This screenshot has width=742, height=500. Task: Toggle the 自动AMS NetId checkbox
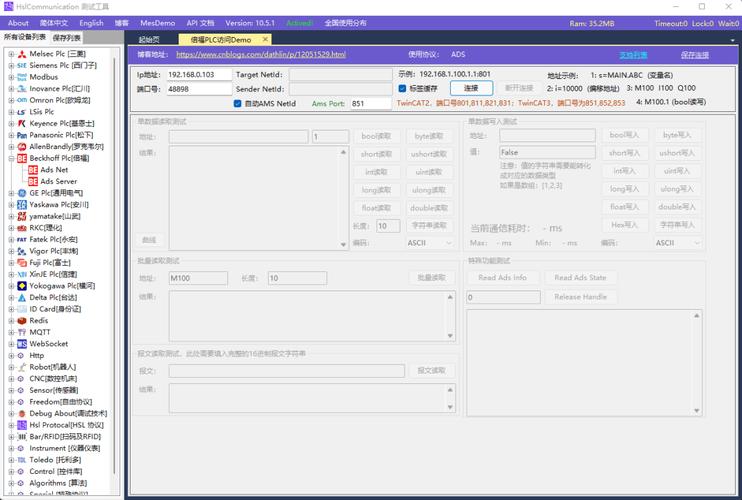click(x=238, y=103)
